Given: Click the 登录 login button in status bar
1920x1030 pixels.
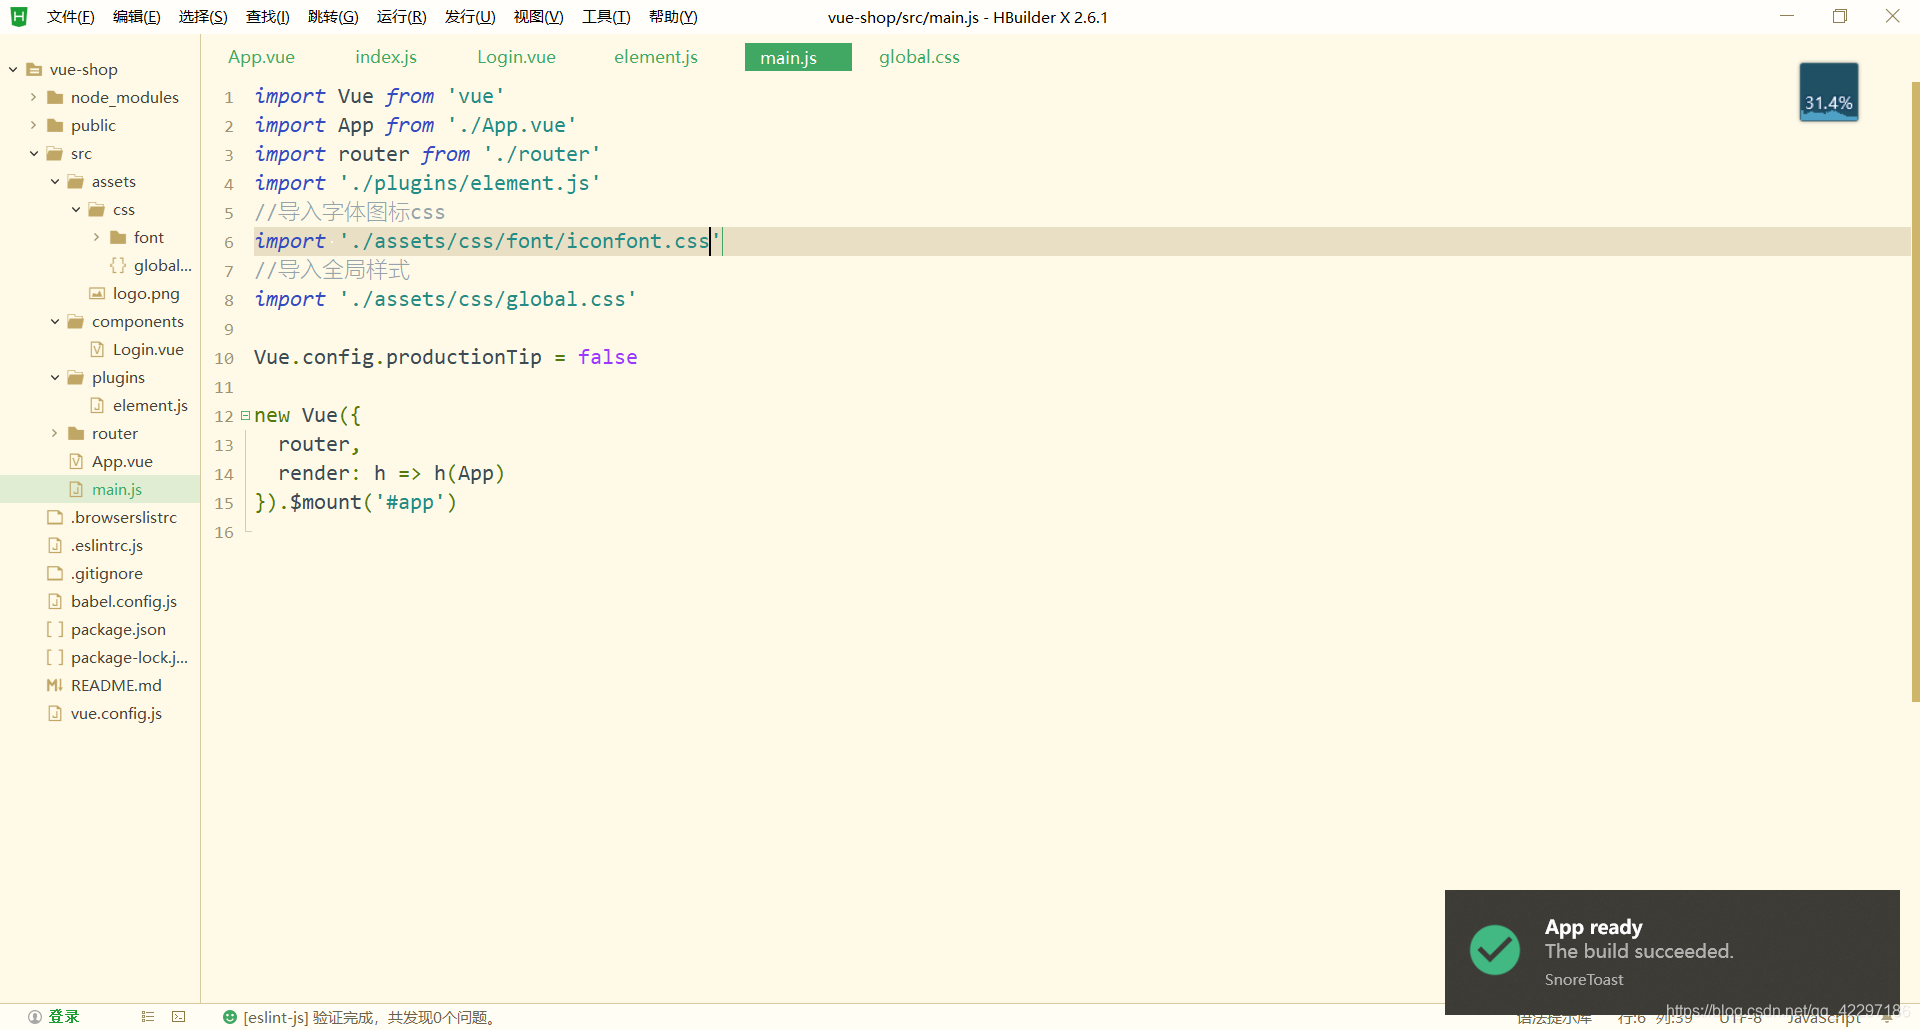Looking at the screenshot, I should [x=64, y=1017].
